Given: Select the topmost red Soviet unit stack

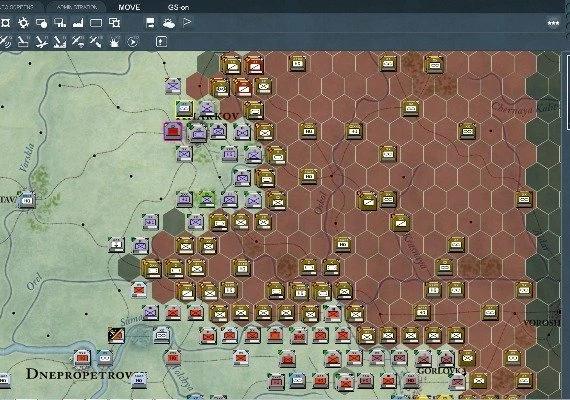Looking at the screenshot, I should [x=254, y=65].
